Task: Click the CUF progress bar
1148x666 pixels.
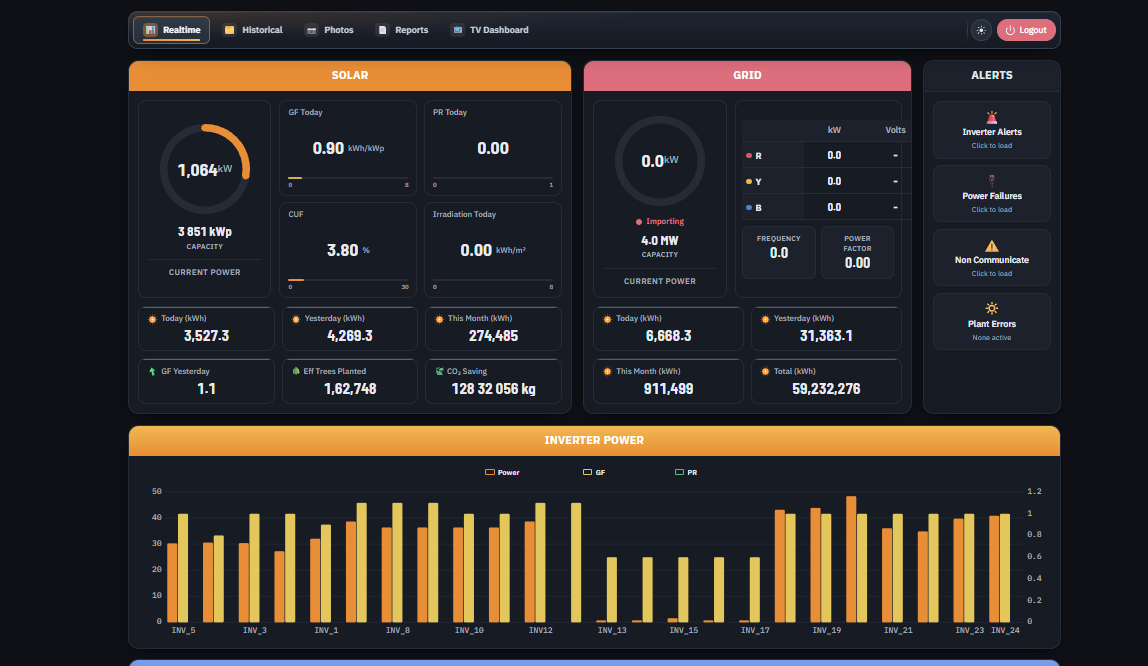Action: click(348, 280)
